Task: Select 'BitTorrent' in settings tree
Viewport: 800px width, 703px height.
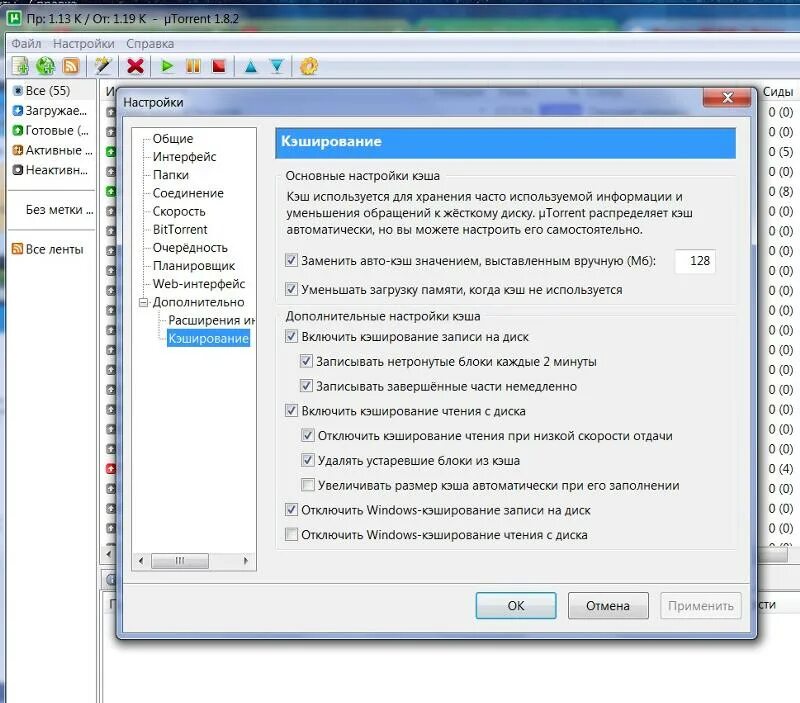Action: click(x=180, y=230)
